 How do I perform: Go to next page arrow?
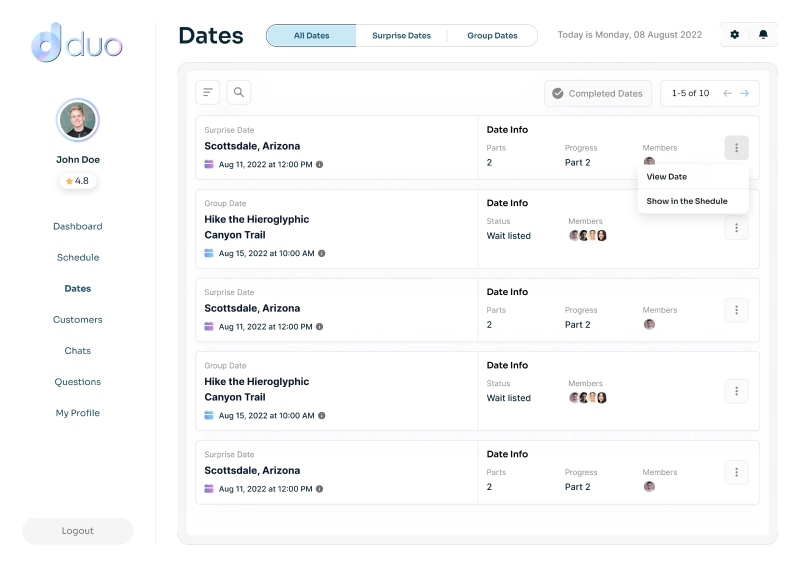[x=744, y=94]
